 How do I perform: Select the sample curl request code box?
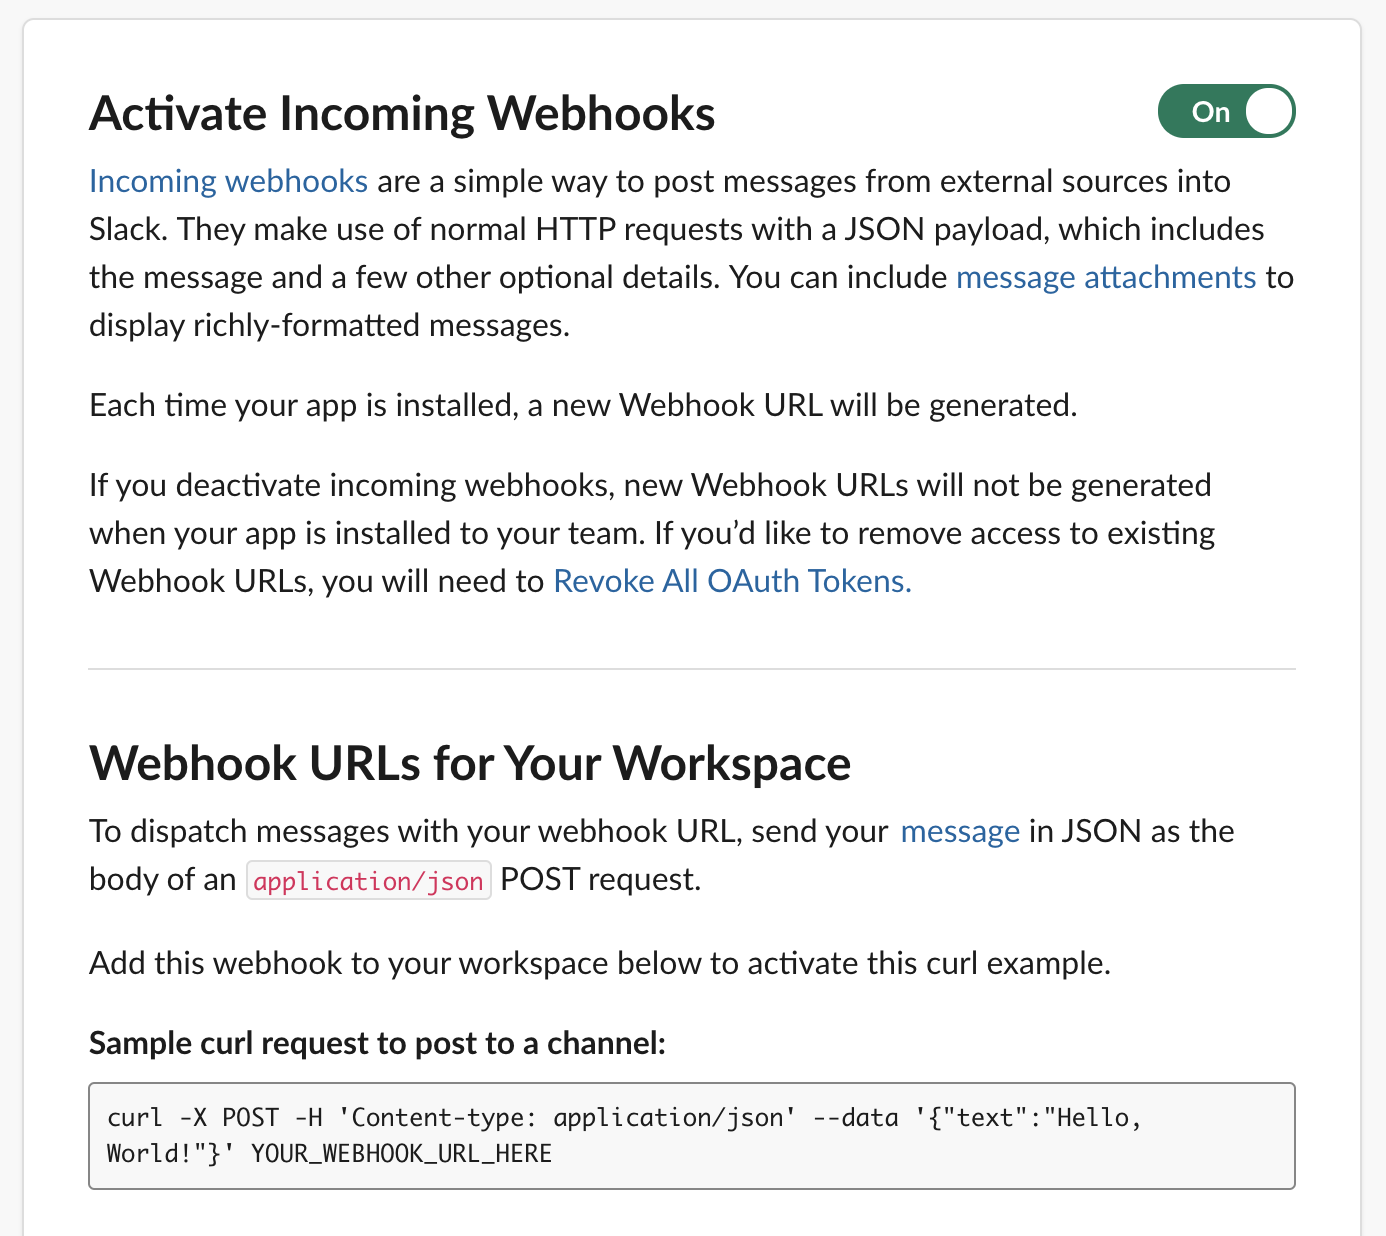[x=692, y=1136]
